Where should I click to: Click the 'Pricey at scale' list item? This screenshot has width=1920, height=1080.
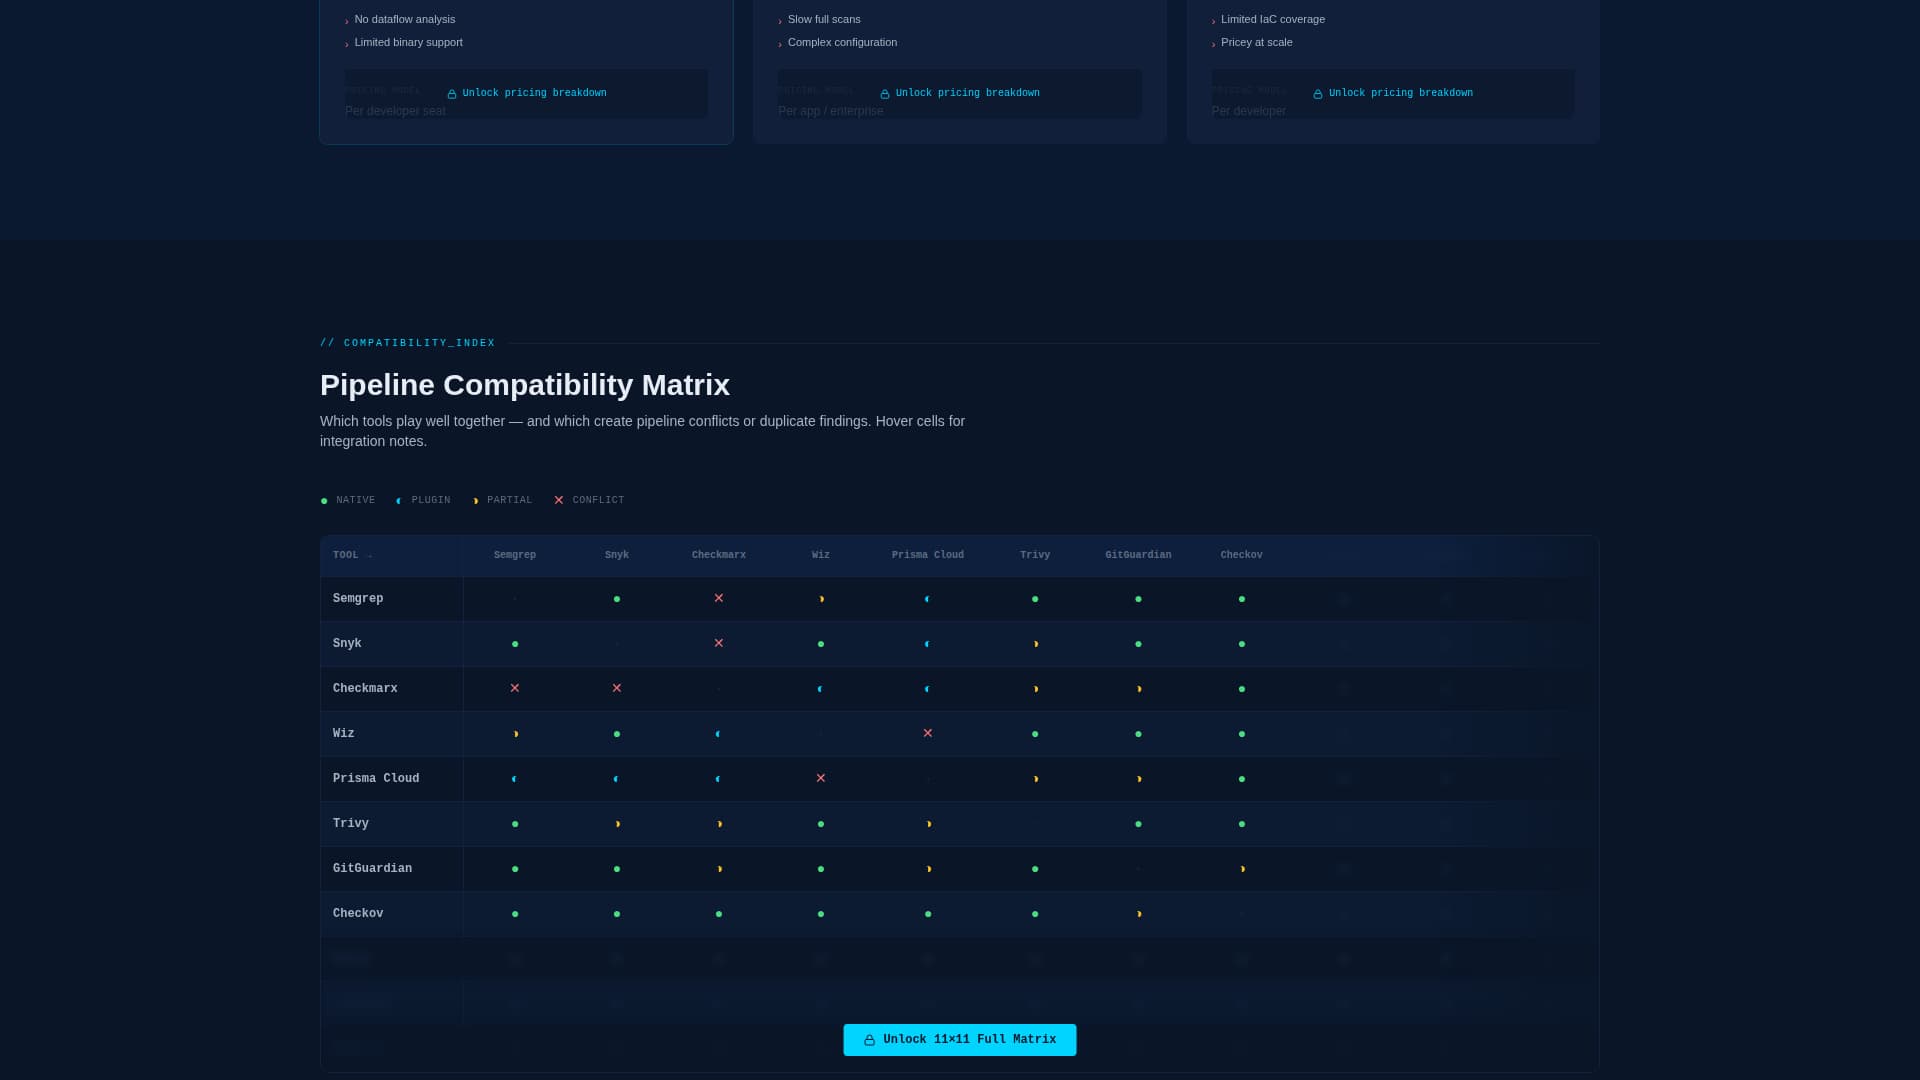tap(1252, 42)
